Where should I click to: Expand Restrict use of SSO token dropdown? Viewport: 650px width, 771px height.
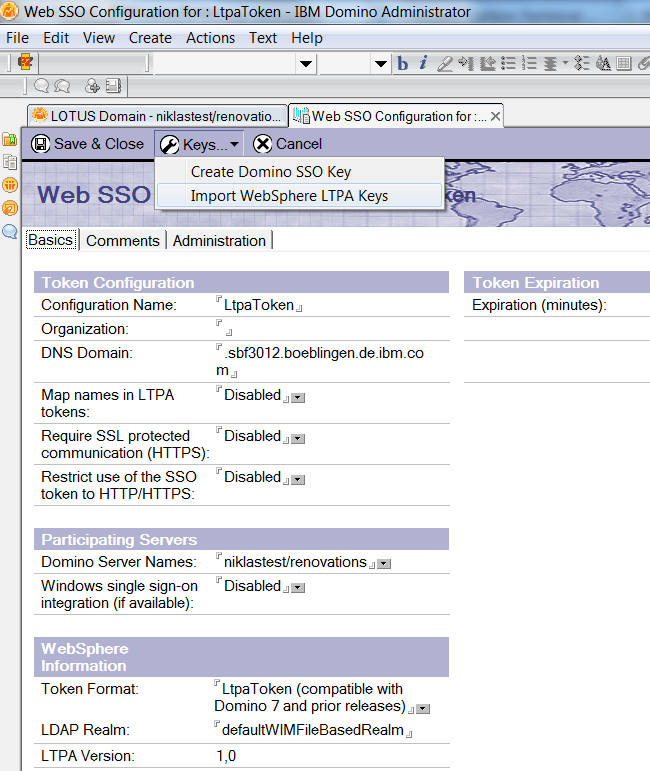pos(298,479)
